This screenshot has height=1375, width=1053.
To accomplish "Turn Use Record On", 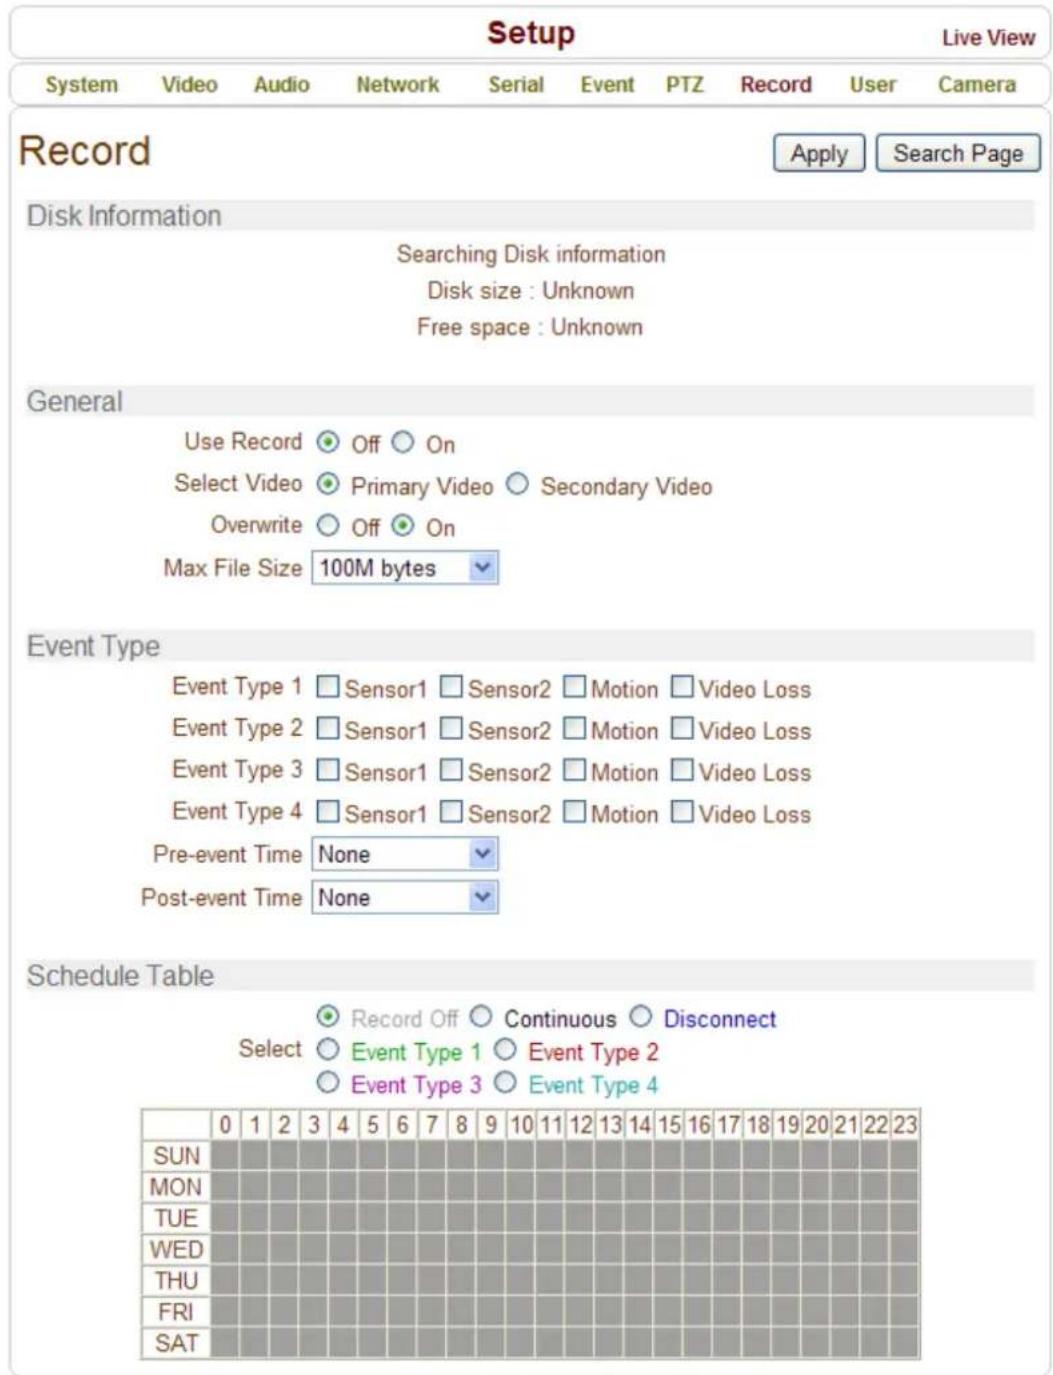I will pyautogui.click(x=403, y=442).
